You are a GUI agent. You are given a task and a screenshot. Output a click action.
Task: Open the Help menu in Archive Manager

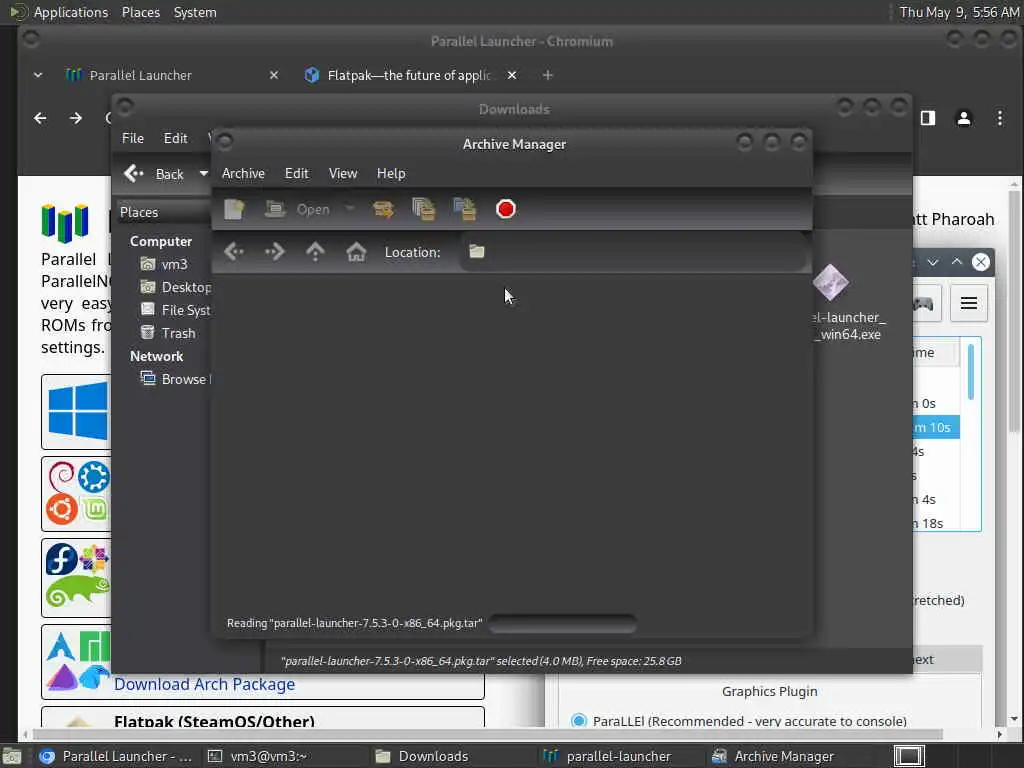point(391,173)
